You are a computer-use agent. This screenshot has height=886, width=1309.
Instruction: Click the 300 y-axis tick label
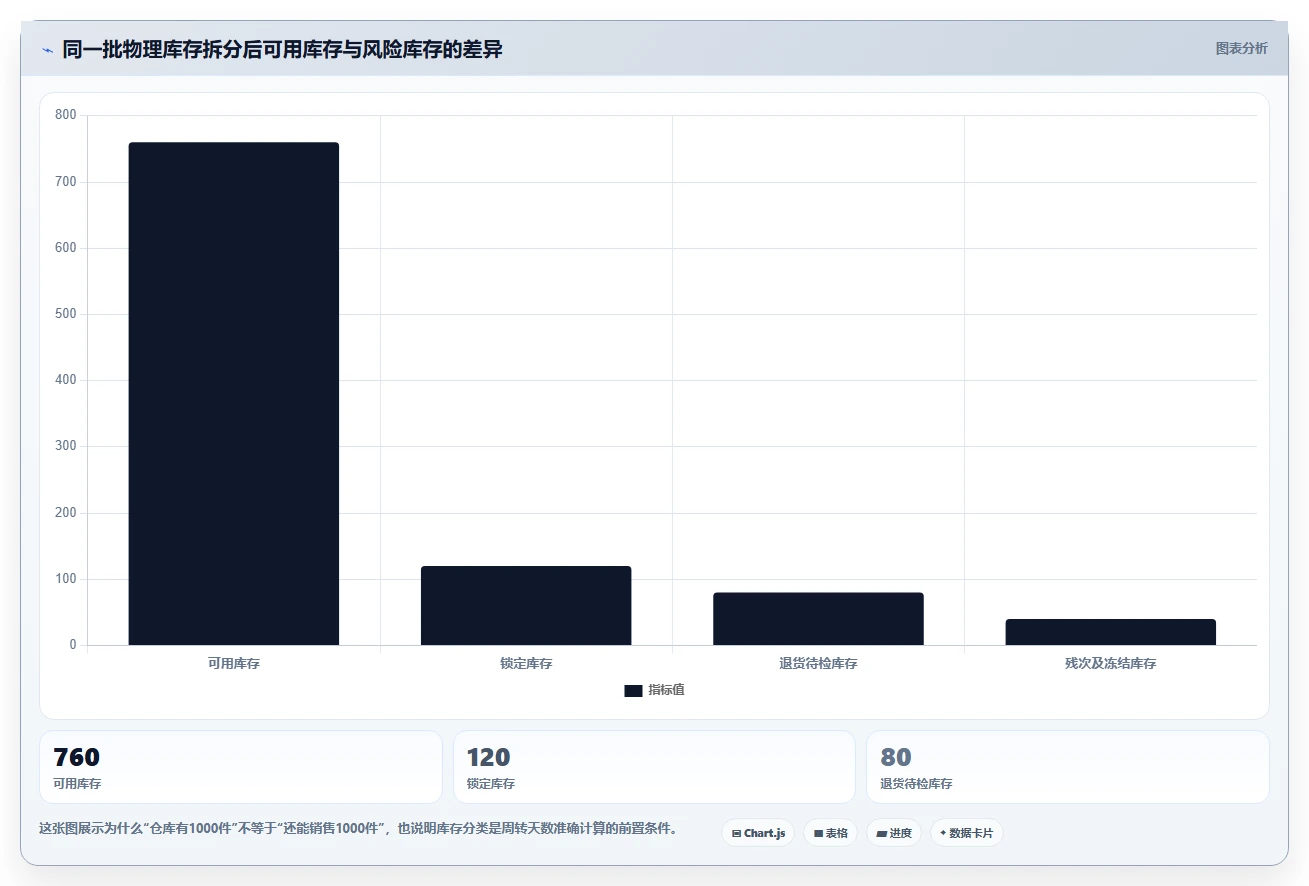coord(66,446)
